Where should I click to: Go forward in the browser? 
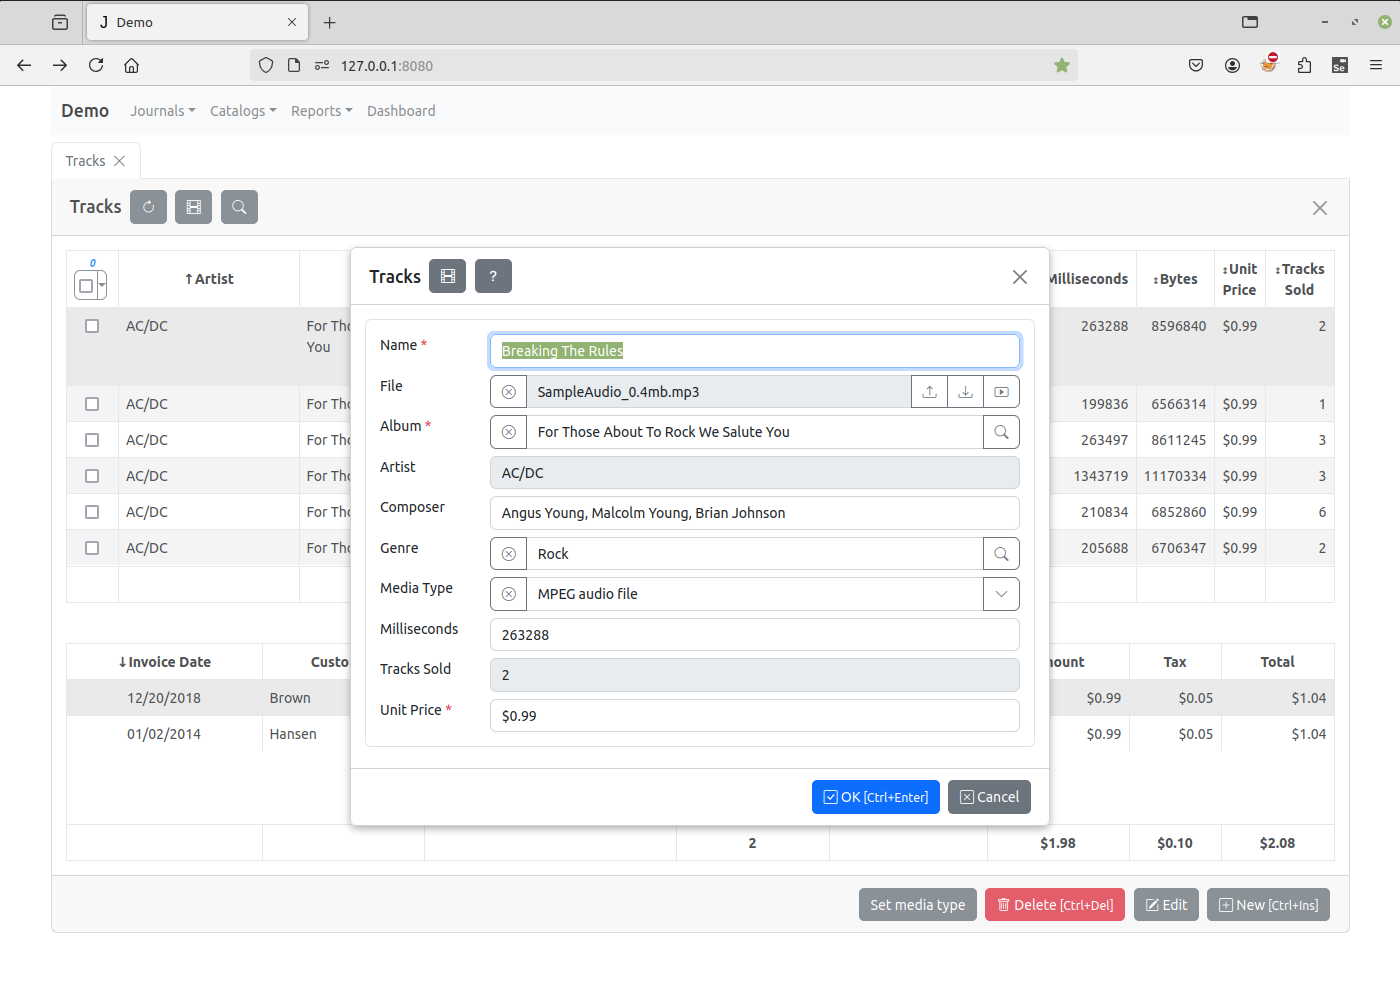pos(60,65)
